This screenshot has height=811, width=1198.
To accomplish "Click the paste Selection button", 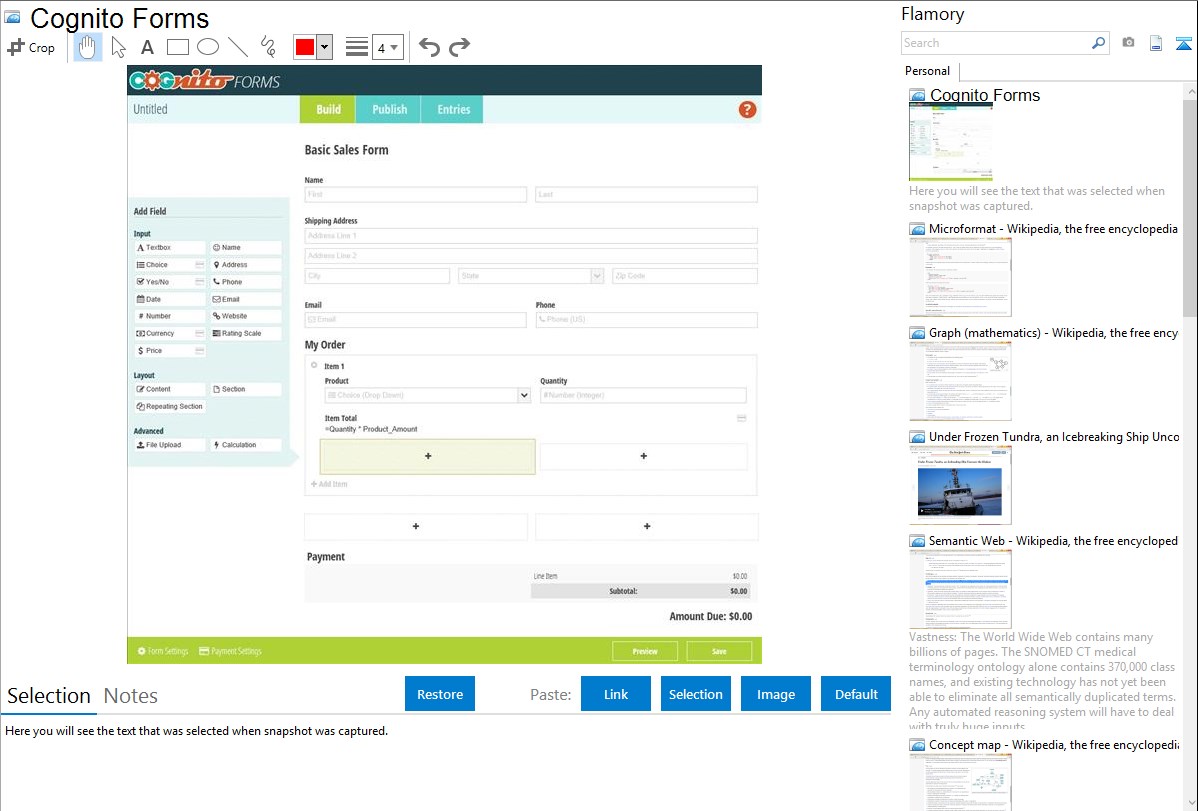I will click(x=695, y=694).
